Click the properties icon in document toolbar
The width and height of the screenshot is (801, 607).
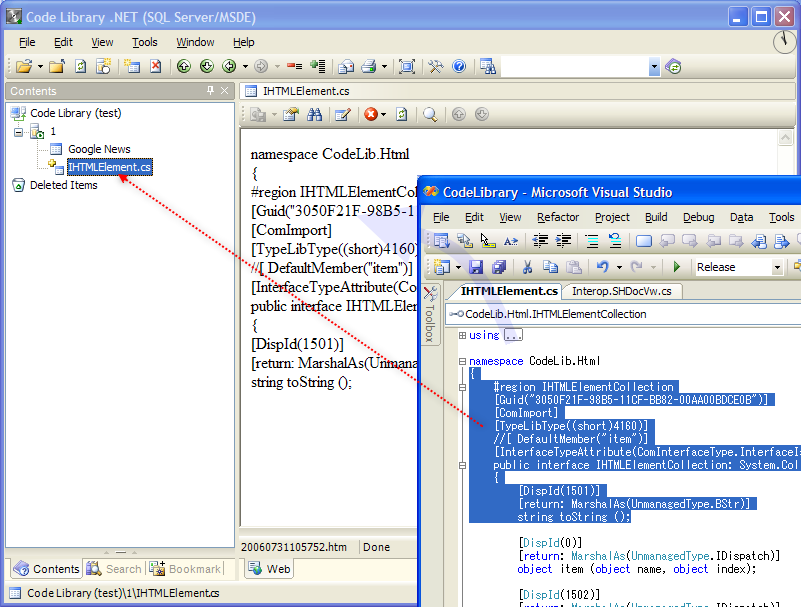pyautogui.click(x=291, y=114)
